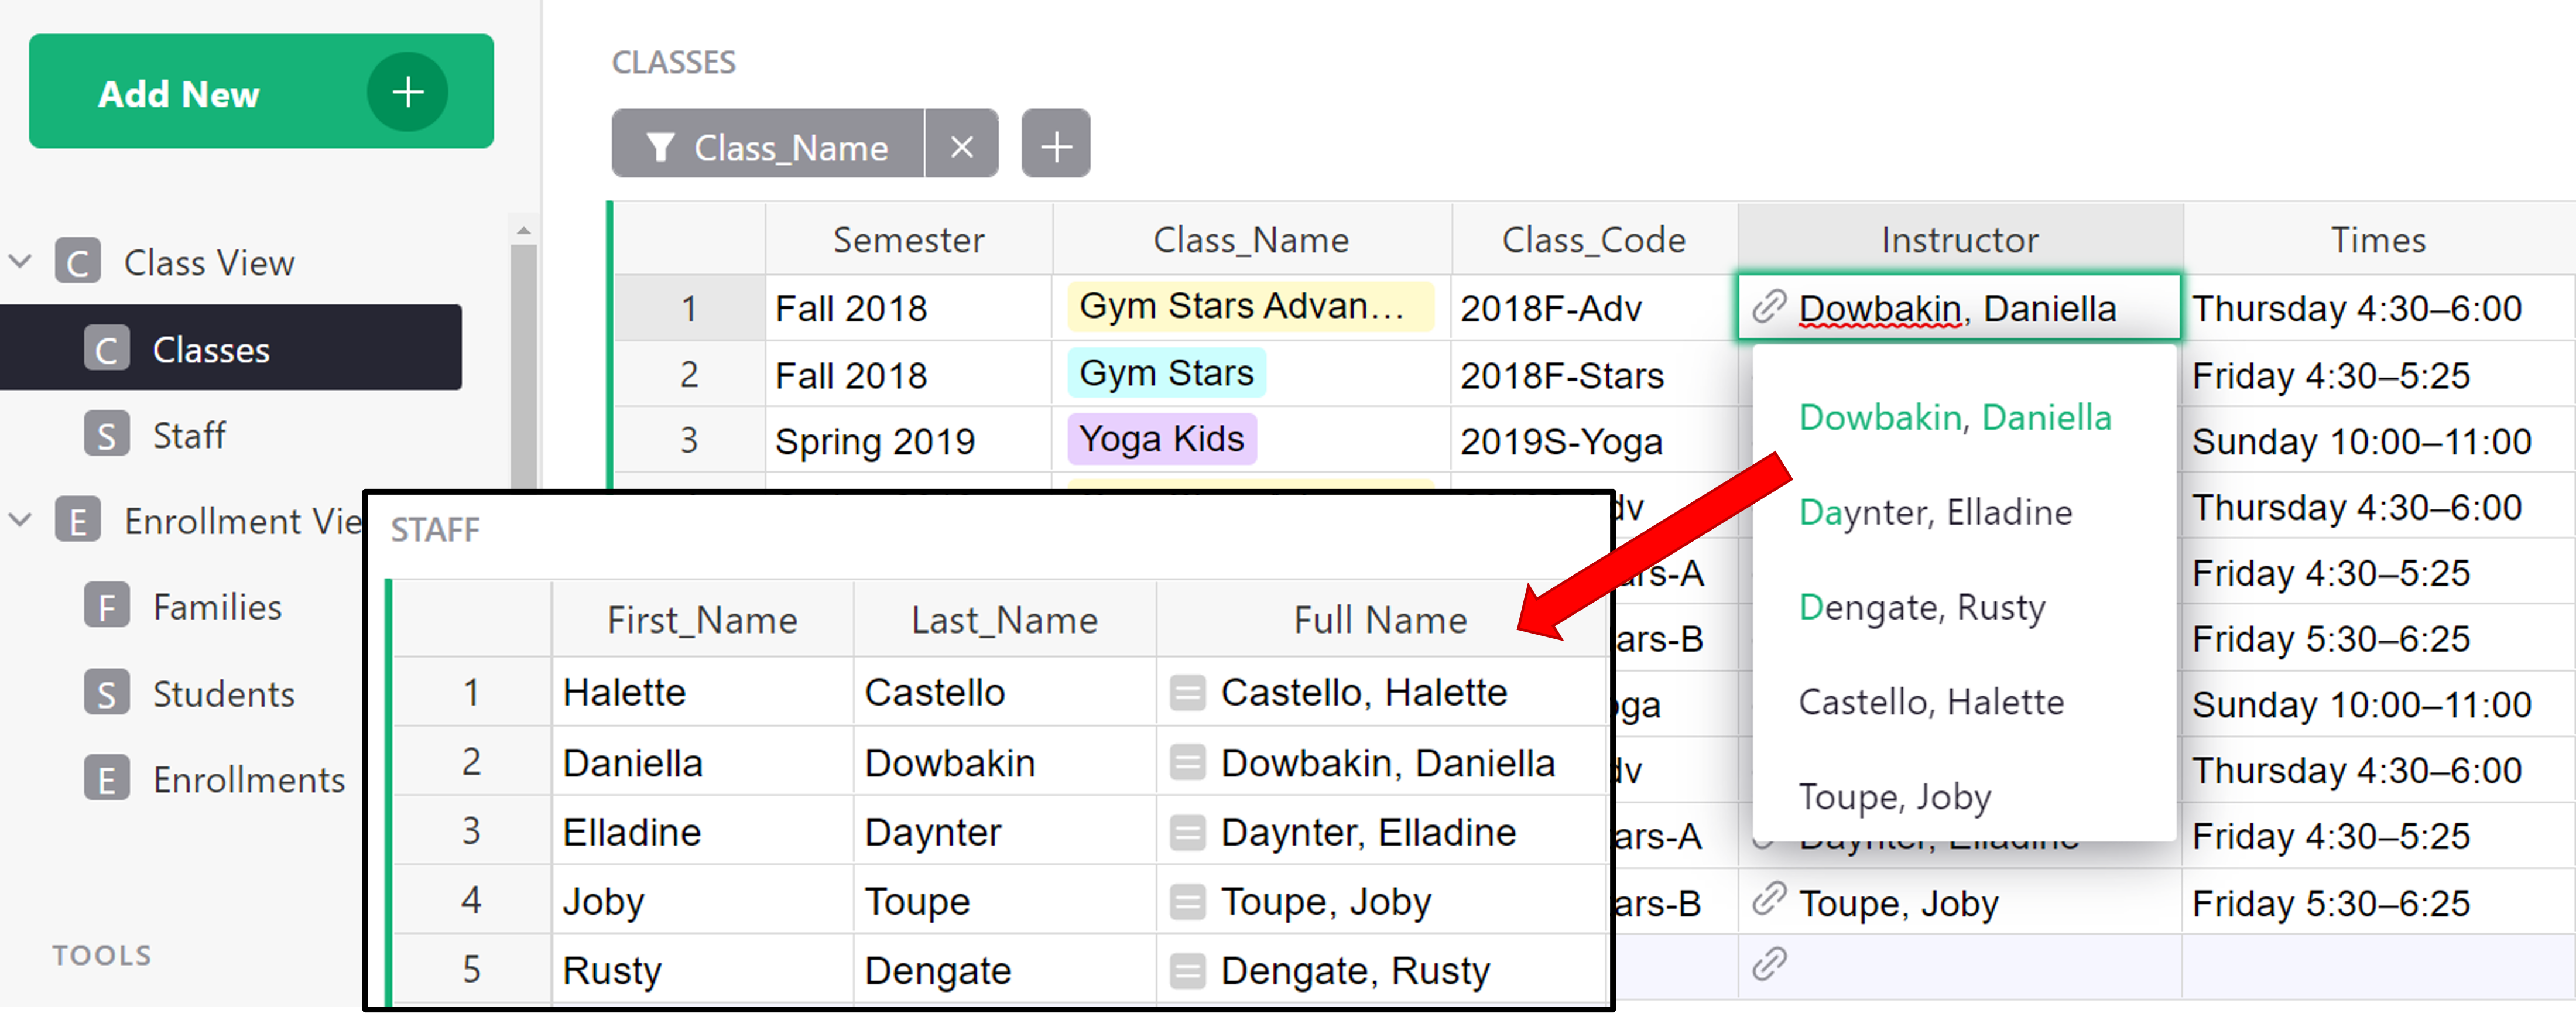The image size is (2576, 1013).
Task: Remove the Class_Name filter with X
Action: (x=961, y=146)
